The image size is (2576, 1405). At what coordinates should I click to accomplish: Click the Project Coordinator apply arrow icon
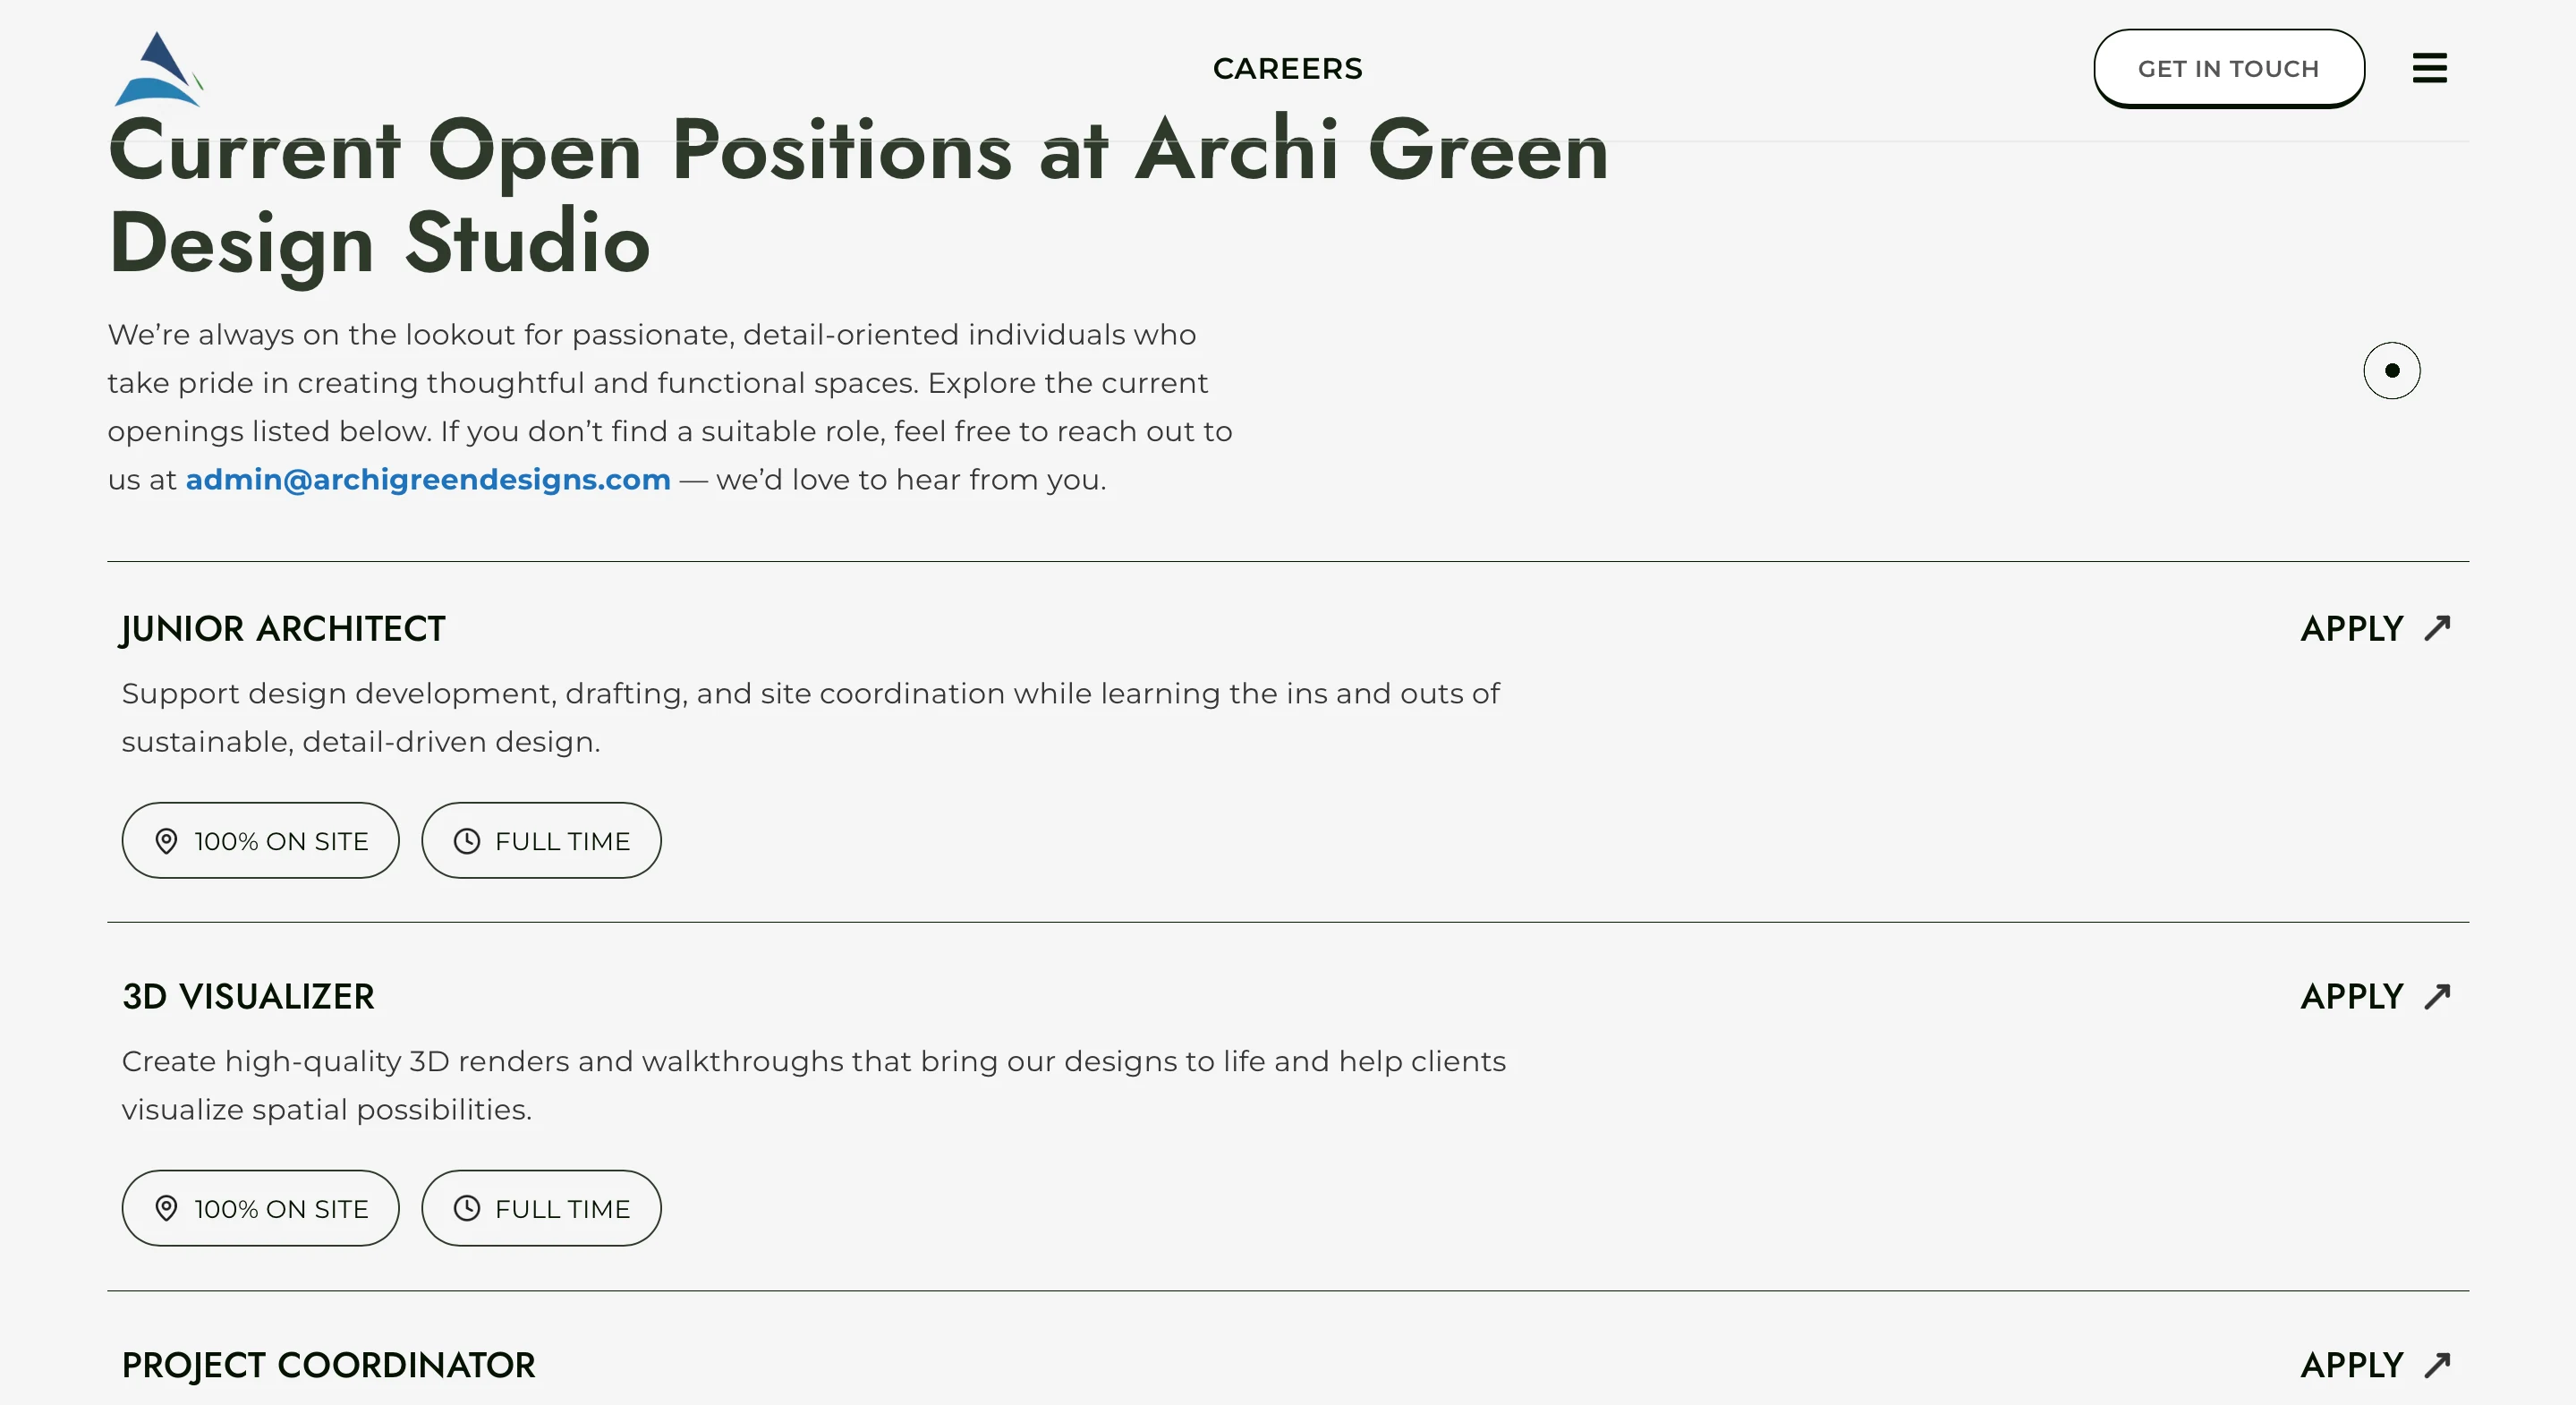2438,1365
